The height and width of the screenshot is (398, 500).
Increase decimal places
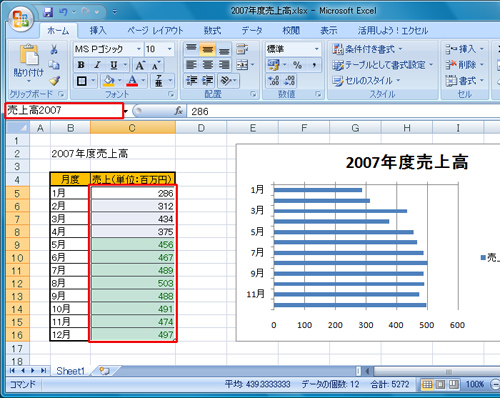point(273,80)
